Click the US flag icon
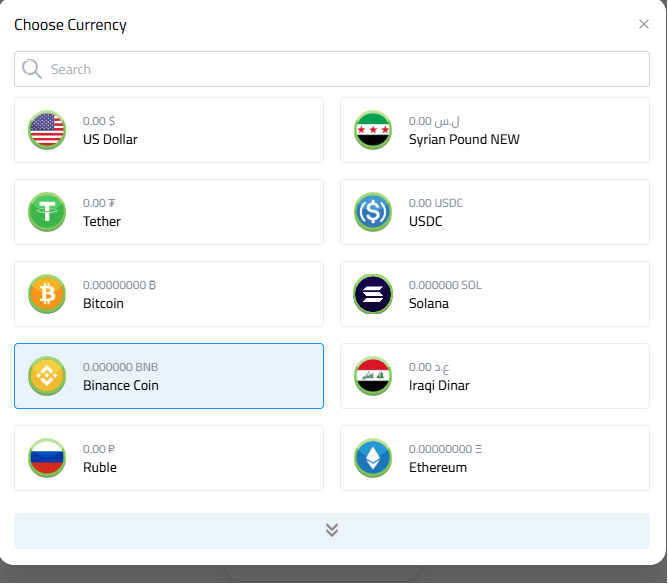Image resolution: width=668 pixels, height=584 pixels. 47,130
